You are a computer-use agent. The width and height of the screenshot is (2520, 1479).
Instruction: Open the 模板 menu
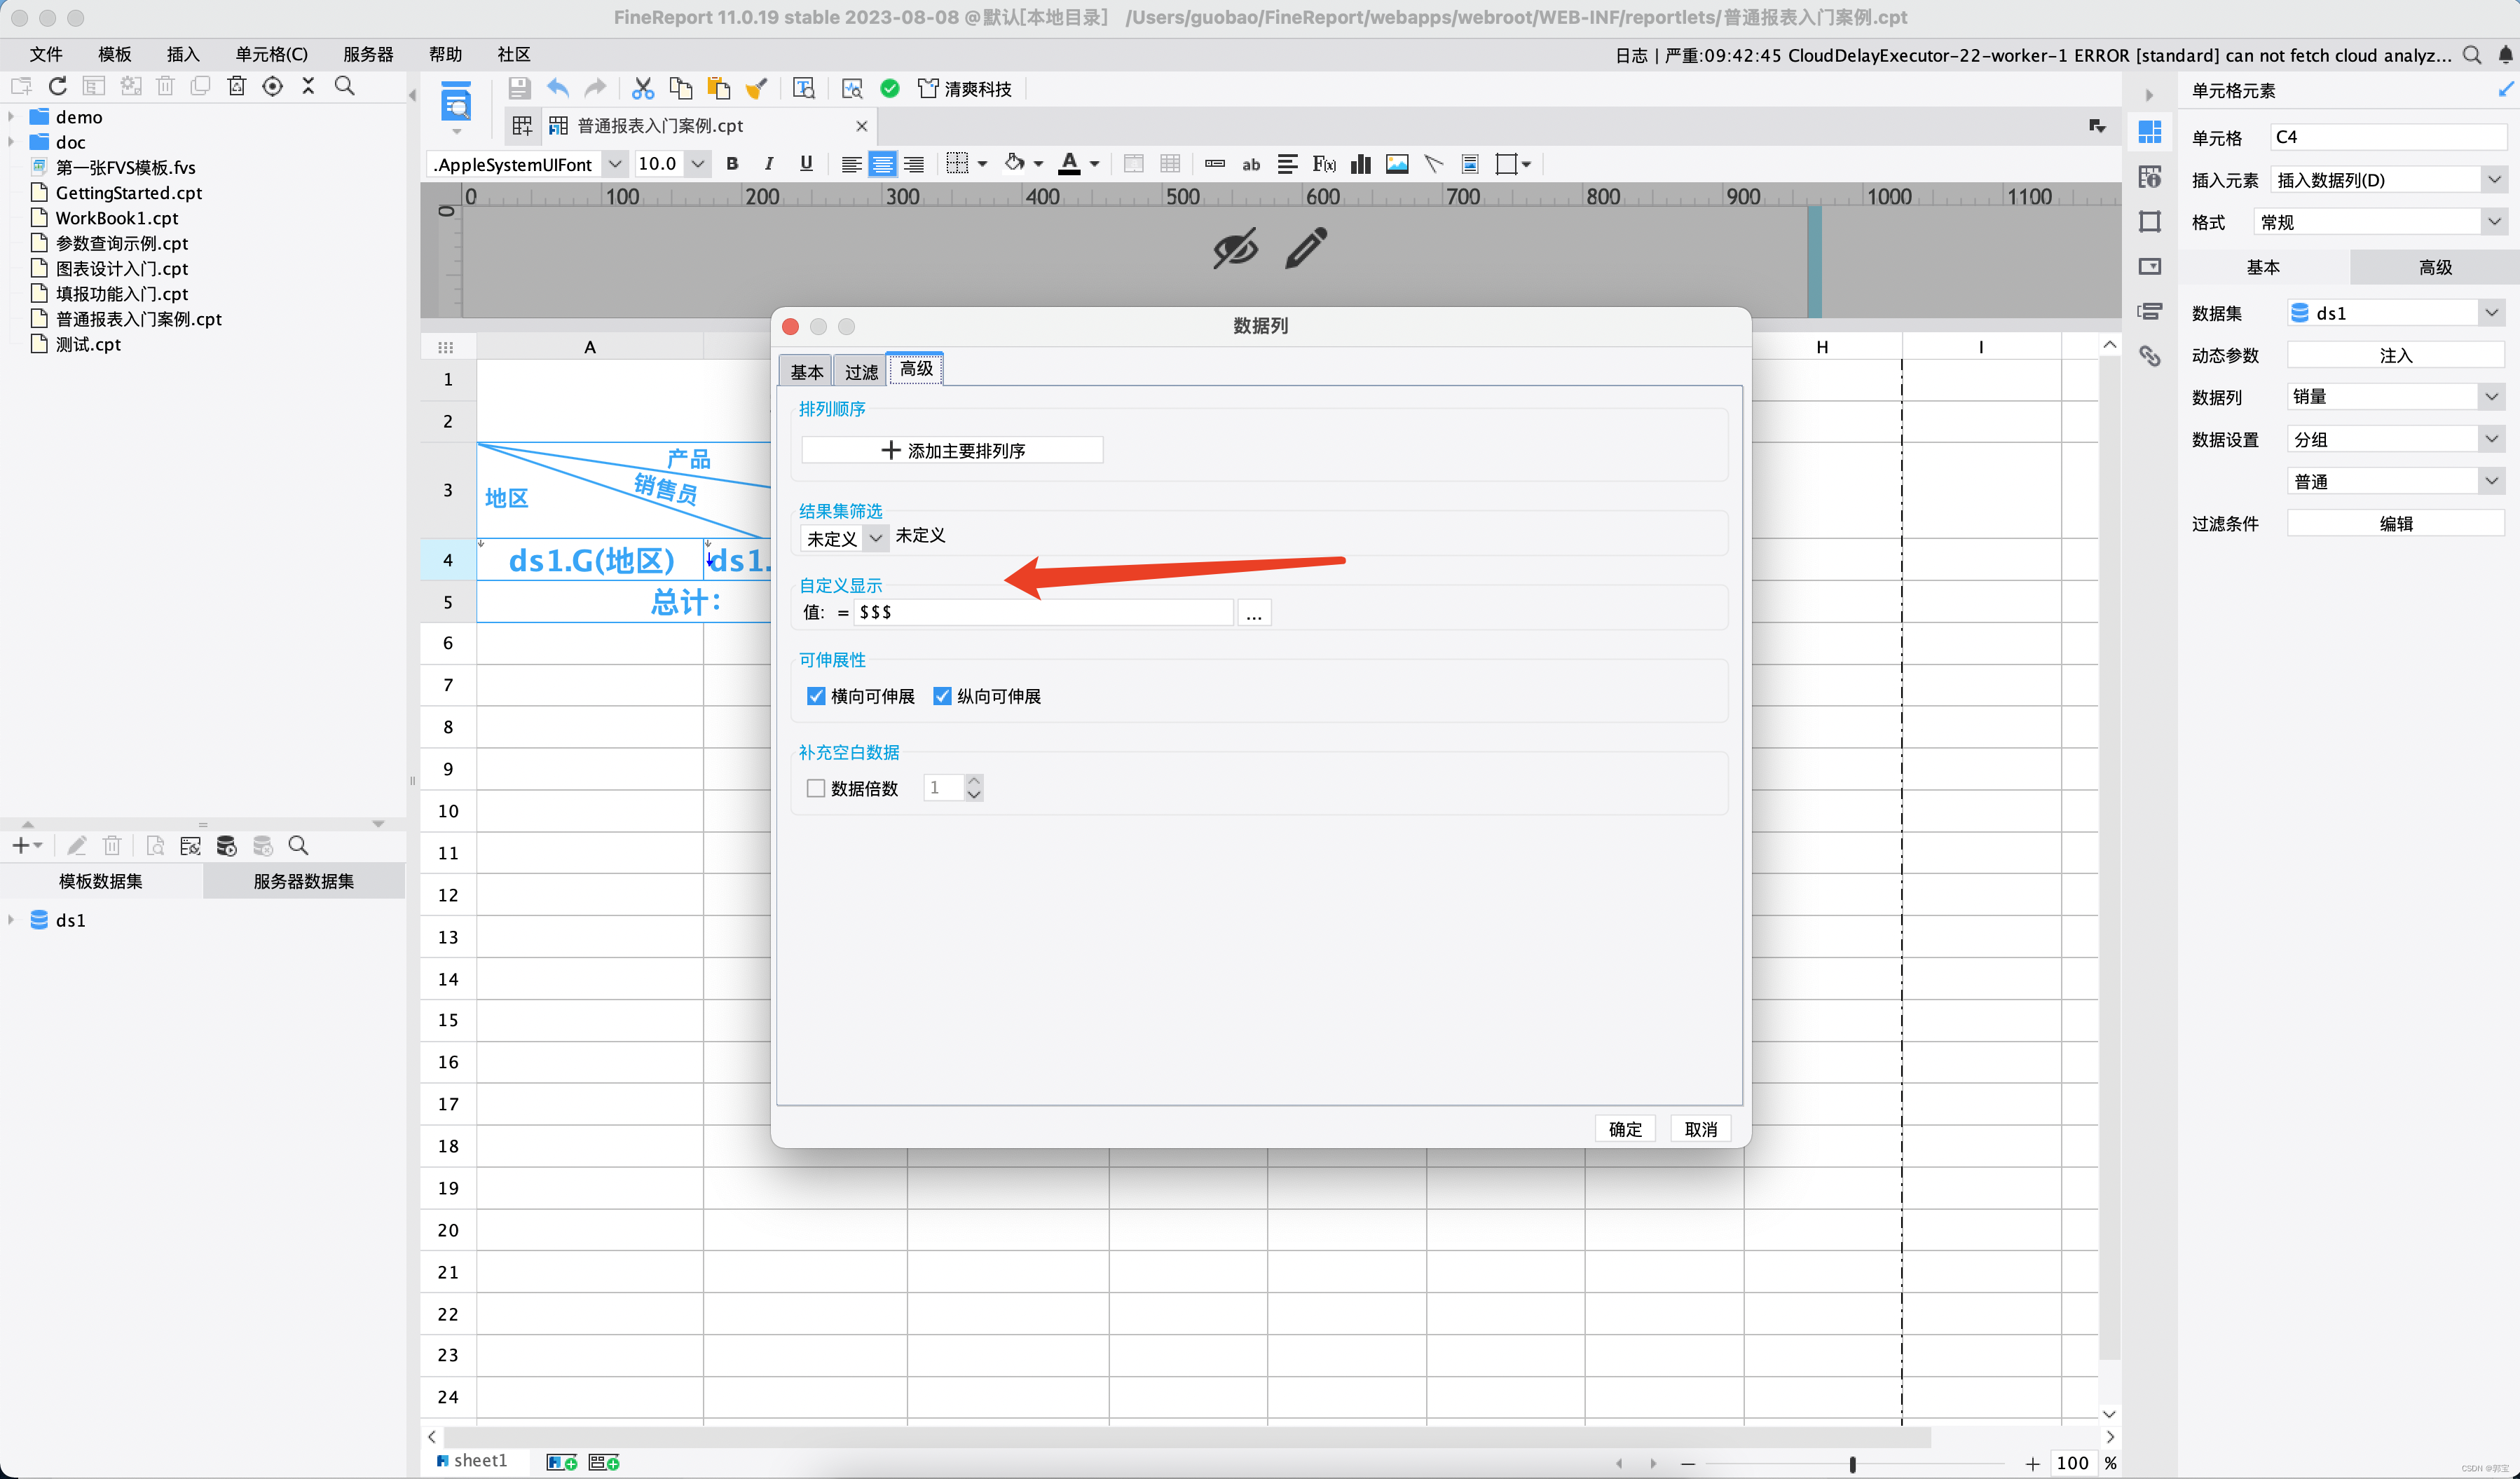point(114,54)
